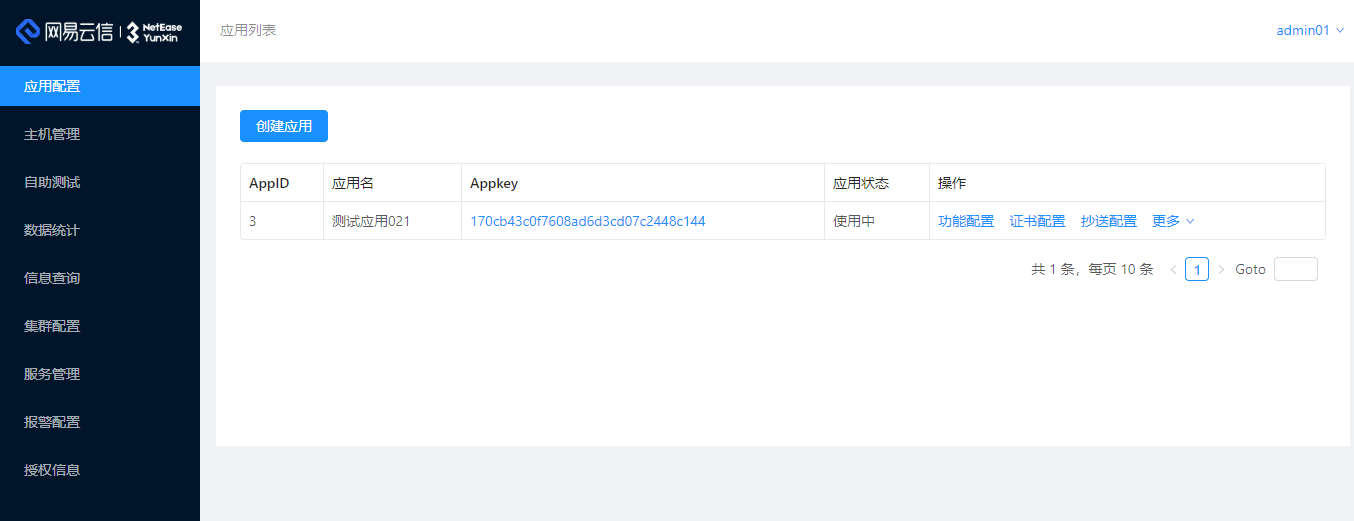The width and height of the screenshot is (1354, 521).
Task: Click the previous page arrow
Action: click(x=1173, y=269)
